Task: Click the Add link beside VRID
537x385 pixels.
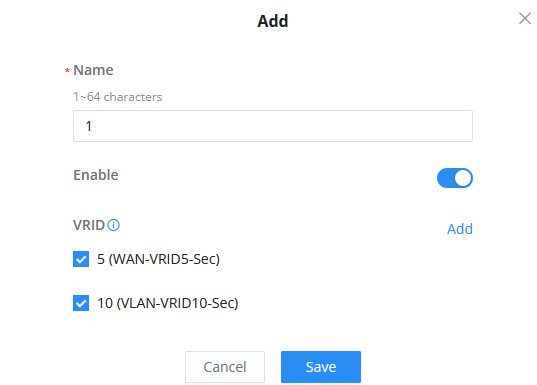Action: 460,229
